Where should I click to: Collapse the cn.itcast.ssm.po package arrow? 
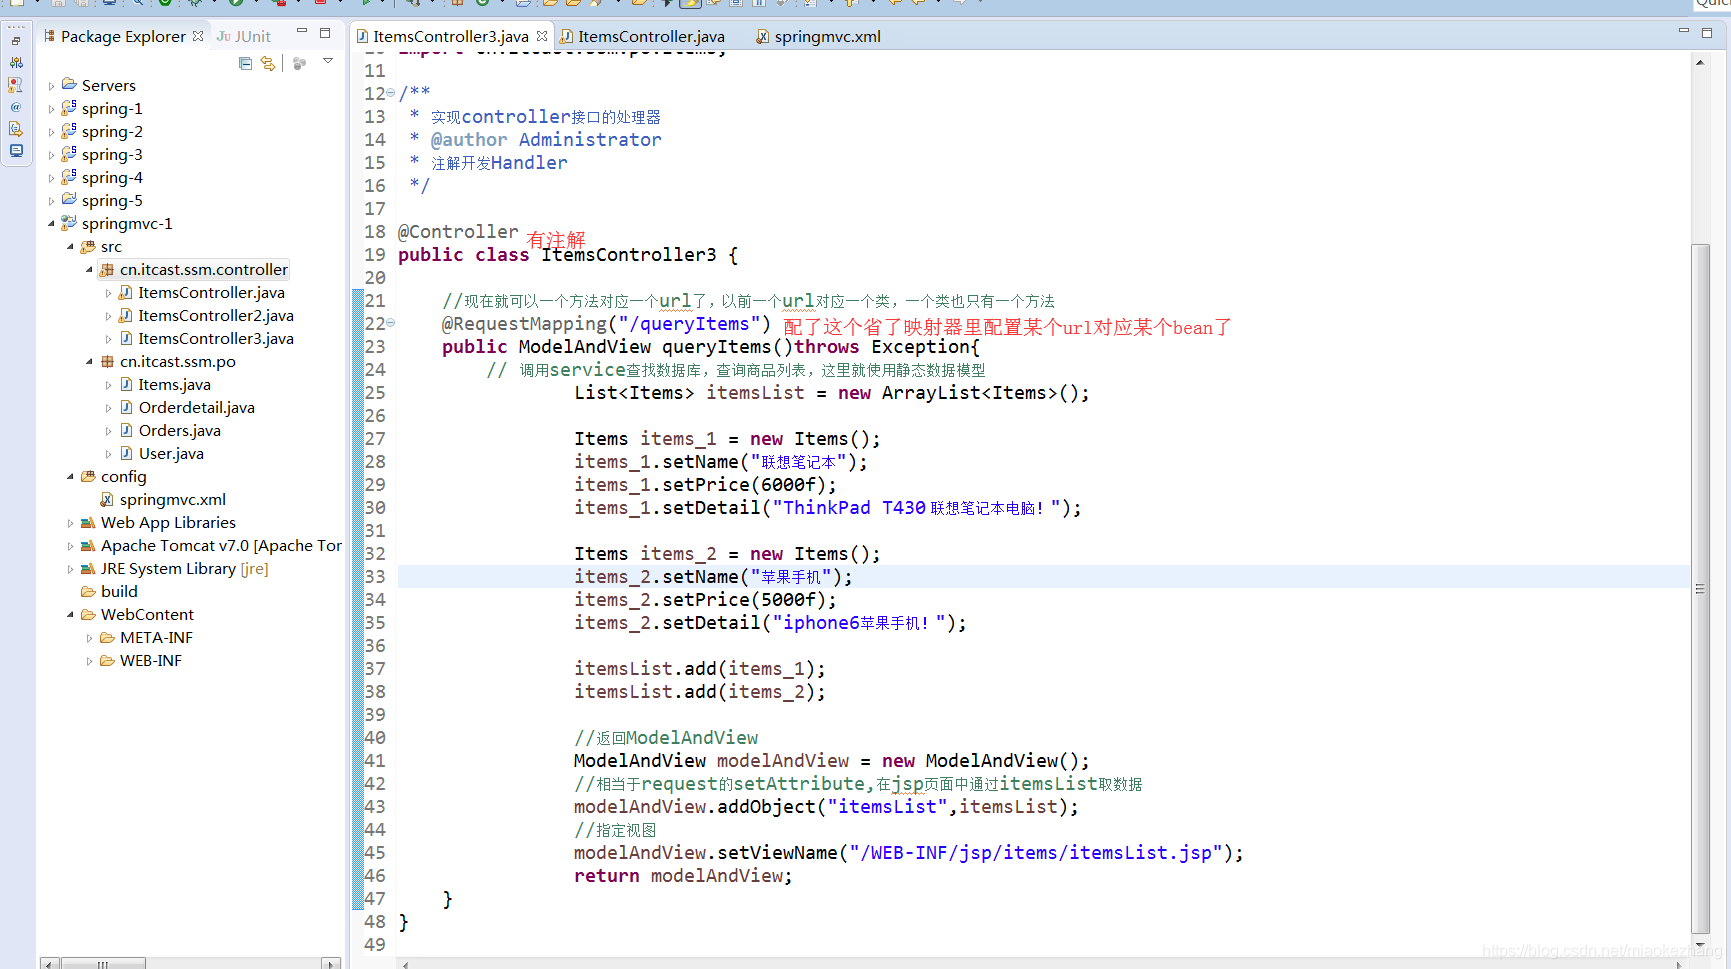89,362
